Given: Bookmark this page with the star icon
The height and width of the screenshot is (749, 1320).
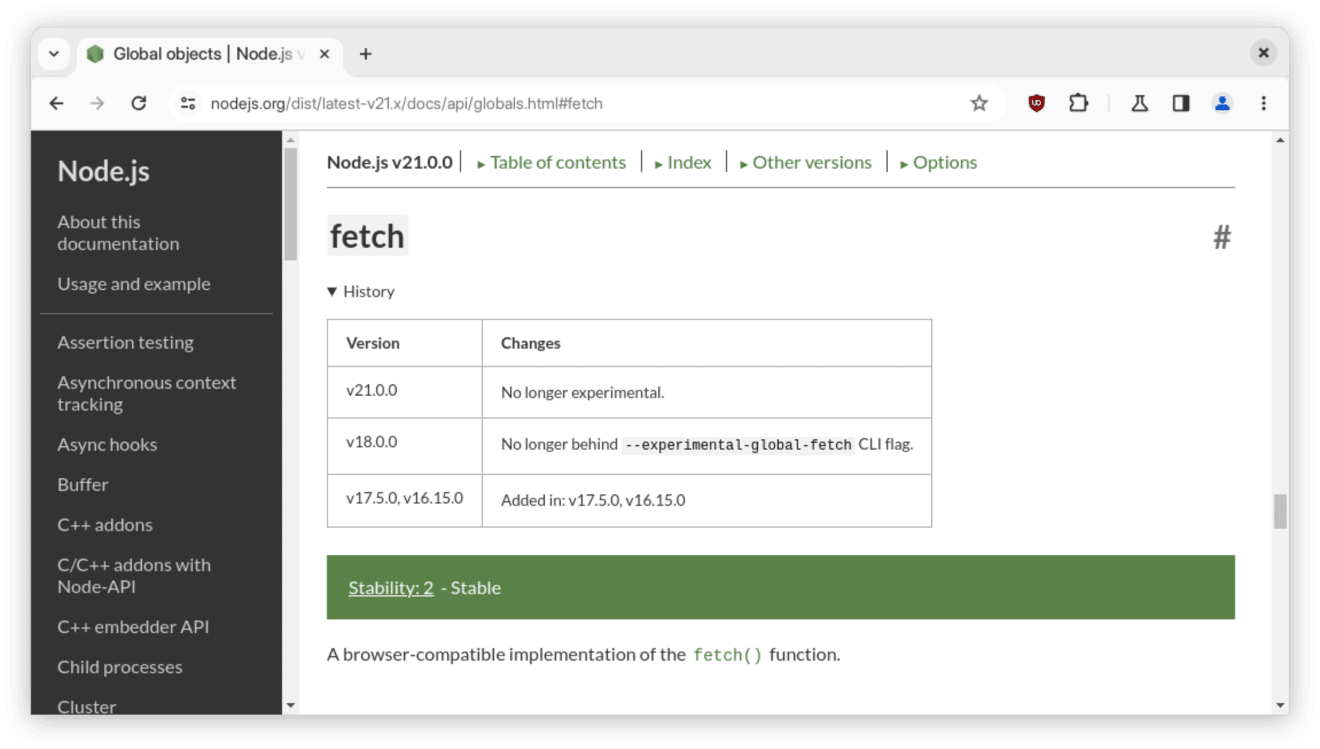Looking at the screenshot, I should (x=979, y=103).
